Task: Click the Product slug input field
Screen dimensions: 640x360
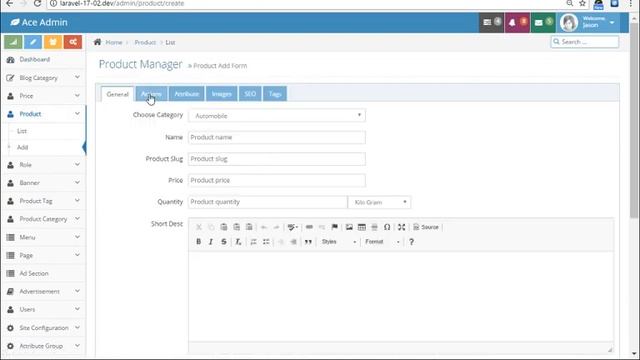Action: click(277, 159)
